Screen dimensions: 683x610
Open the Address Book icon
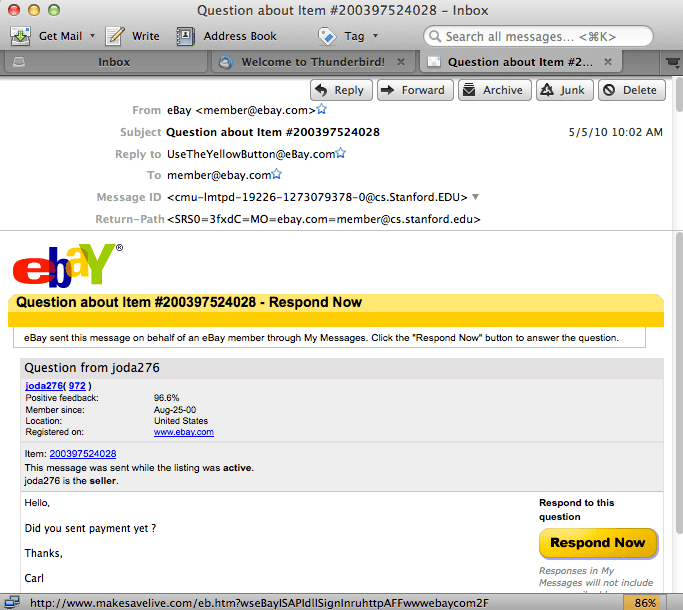185,36
